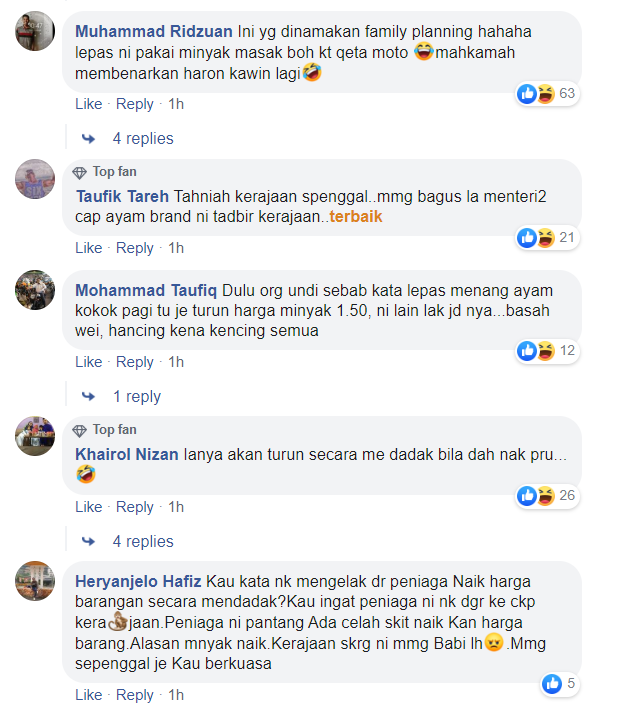Image resolution: width=622 pixels, height=708 pixels.
Task: Click Top fan diamond badge above Khairol Nizan
Action: pyautogui.click(x=79, y=431)
